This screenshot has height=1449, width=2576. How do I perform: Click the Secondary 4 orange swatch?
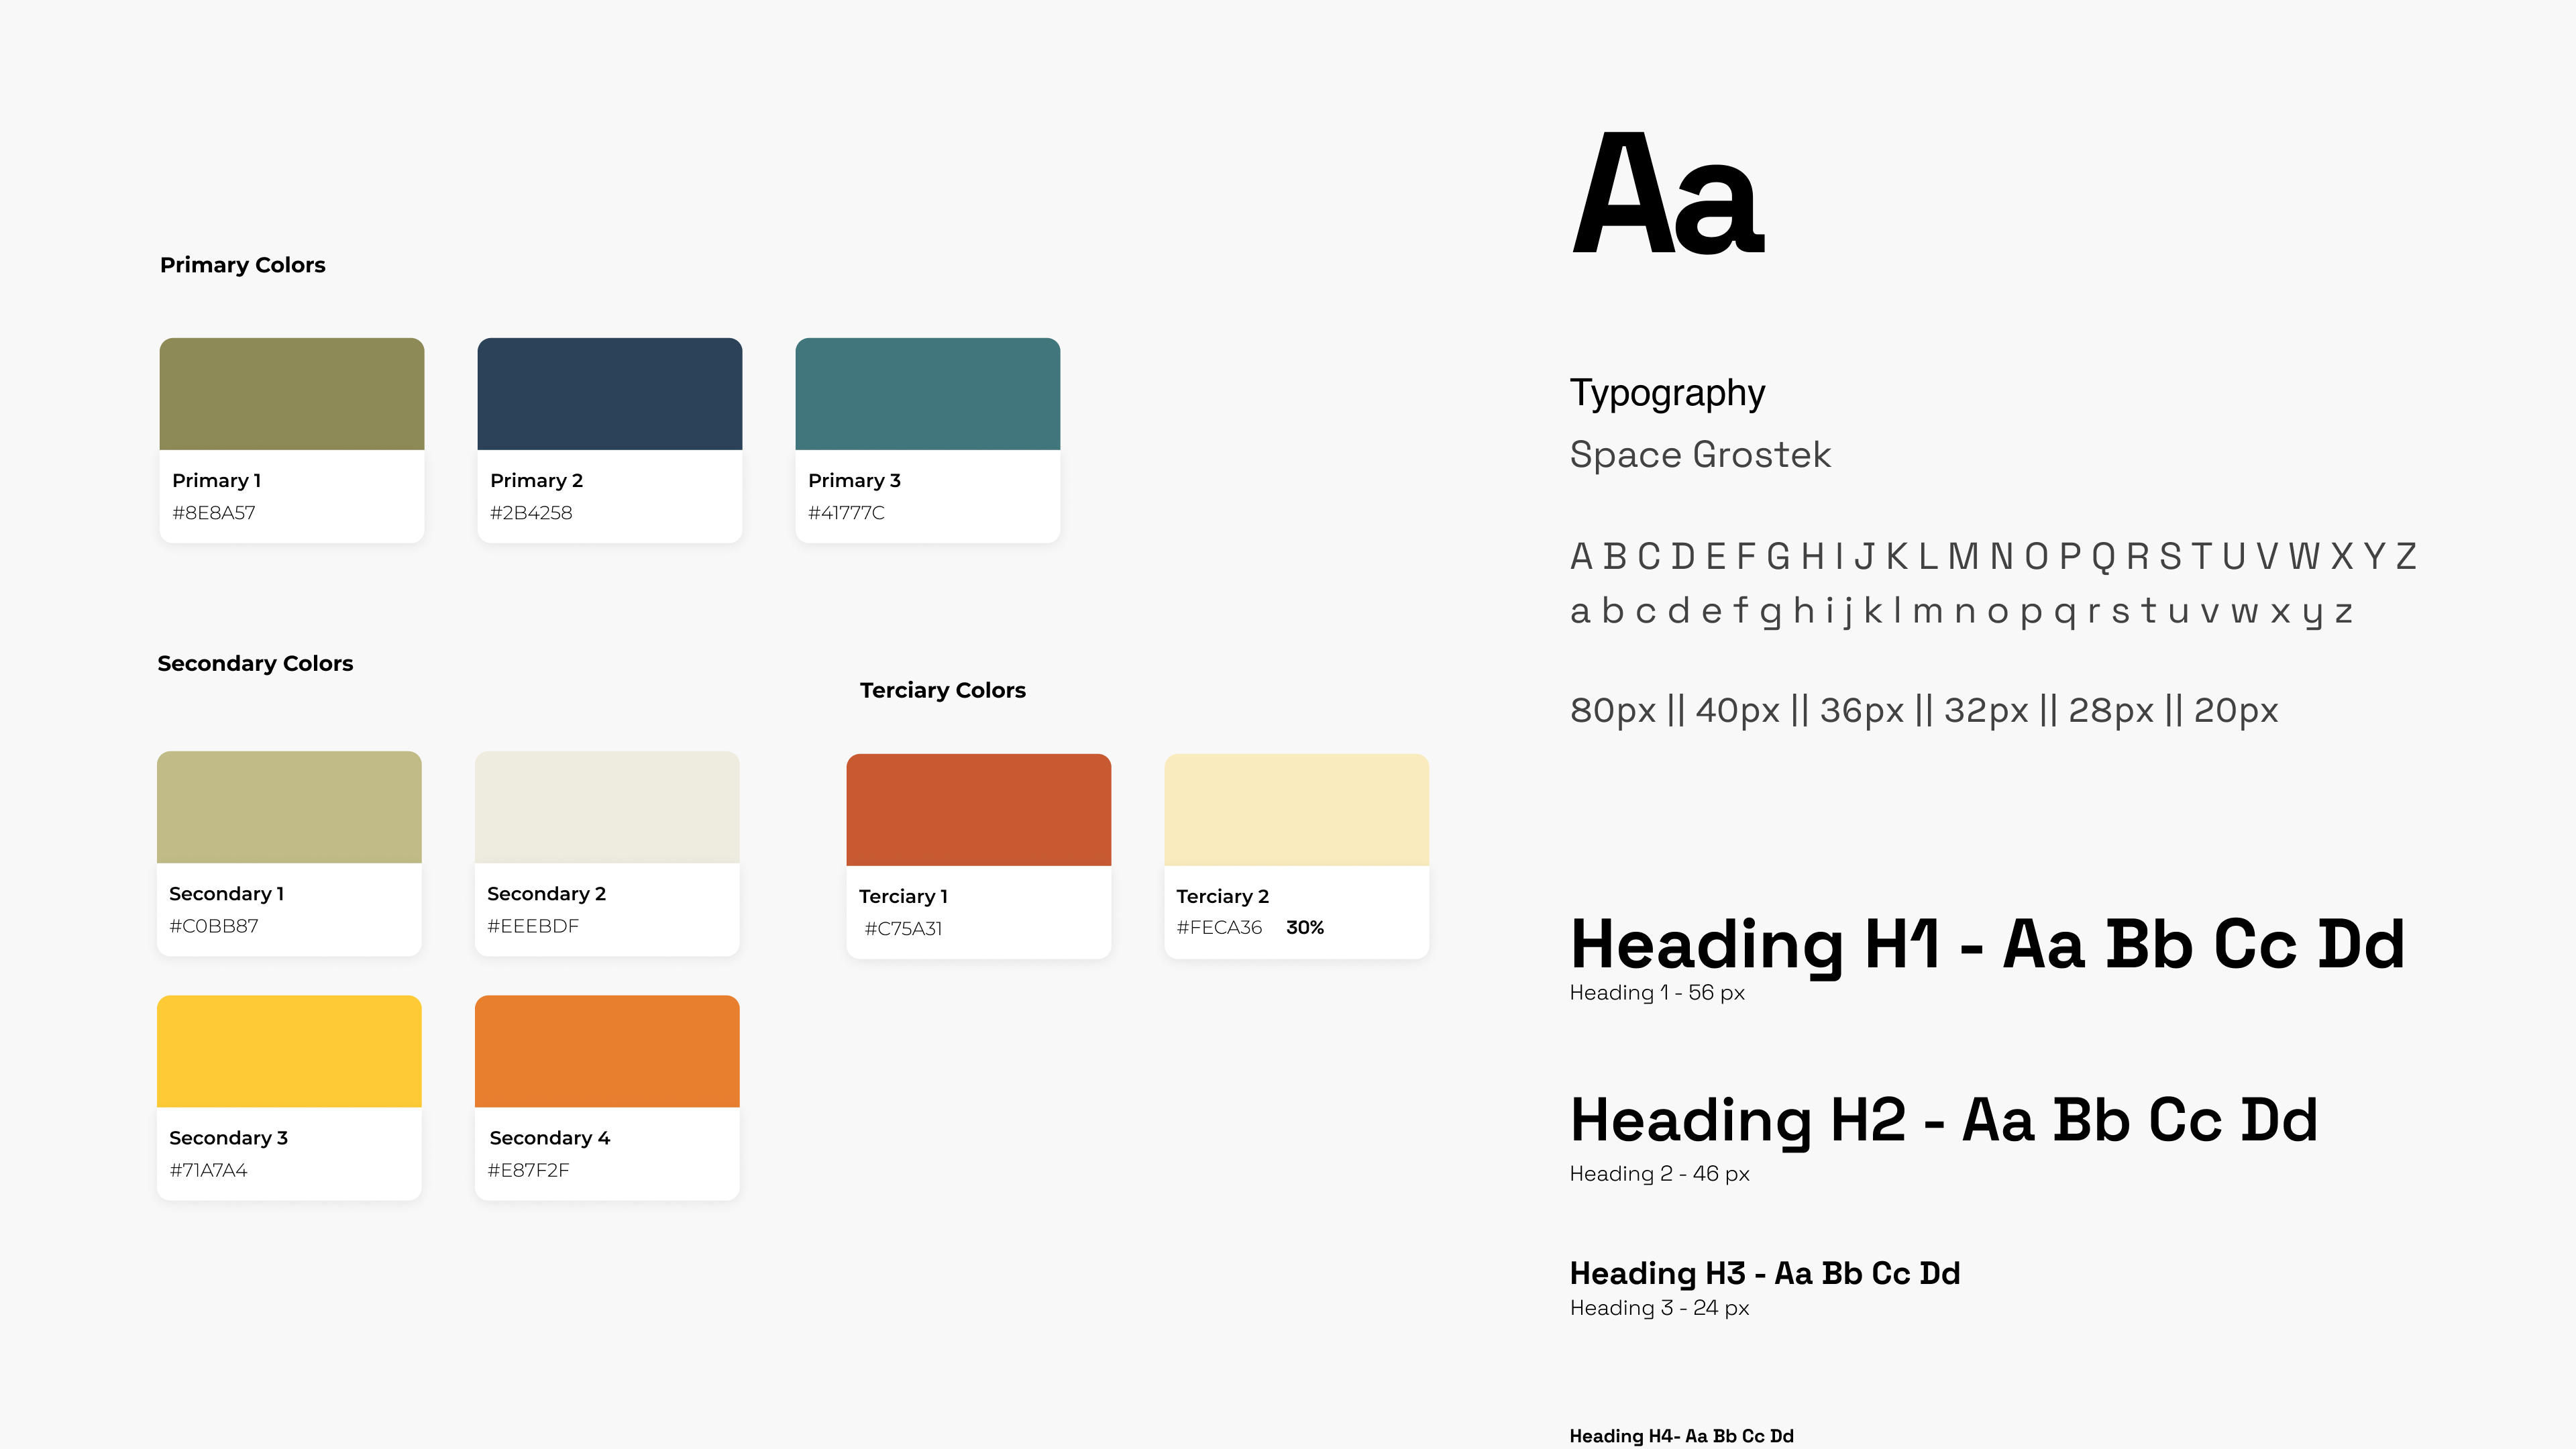coord(607,1051)
